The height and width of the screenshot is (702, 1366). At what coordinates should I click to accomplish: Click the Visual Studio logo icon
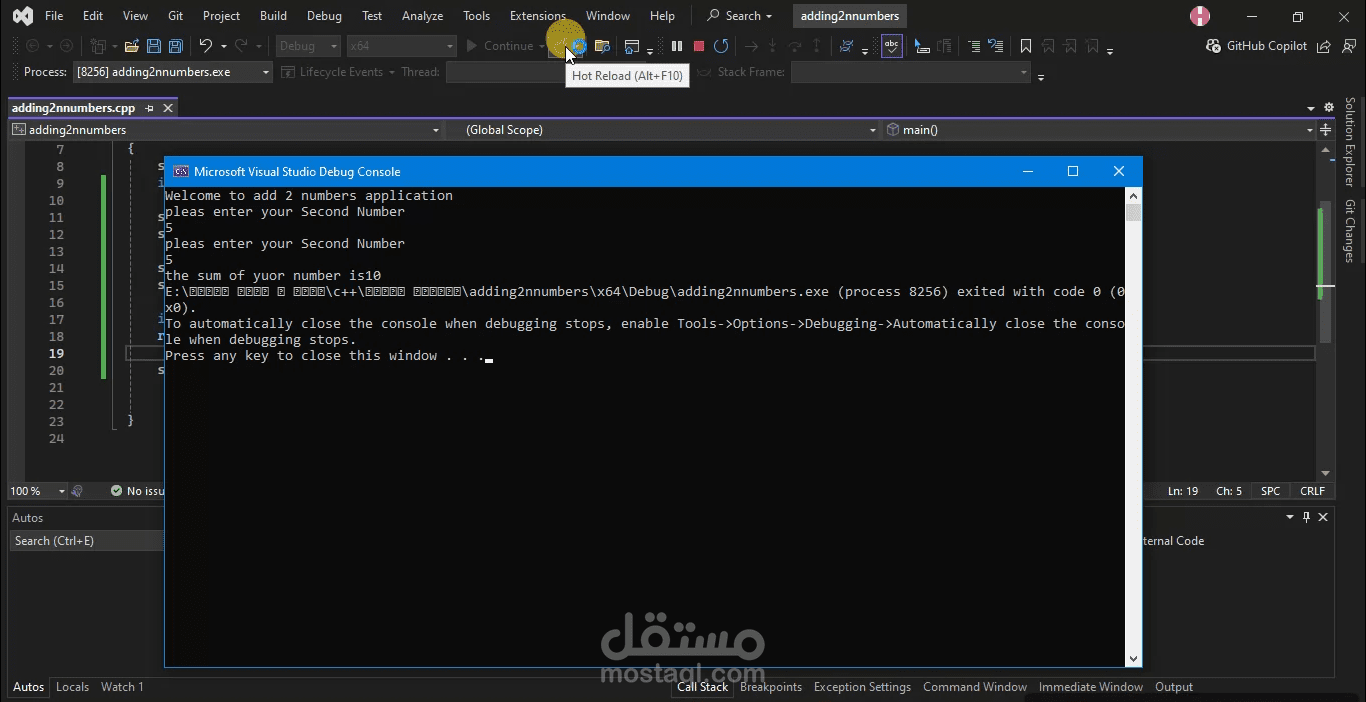coord(22,16)
